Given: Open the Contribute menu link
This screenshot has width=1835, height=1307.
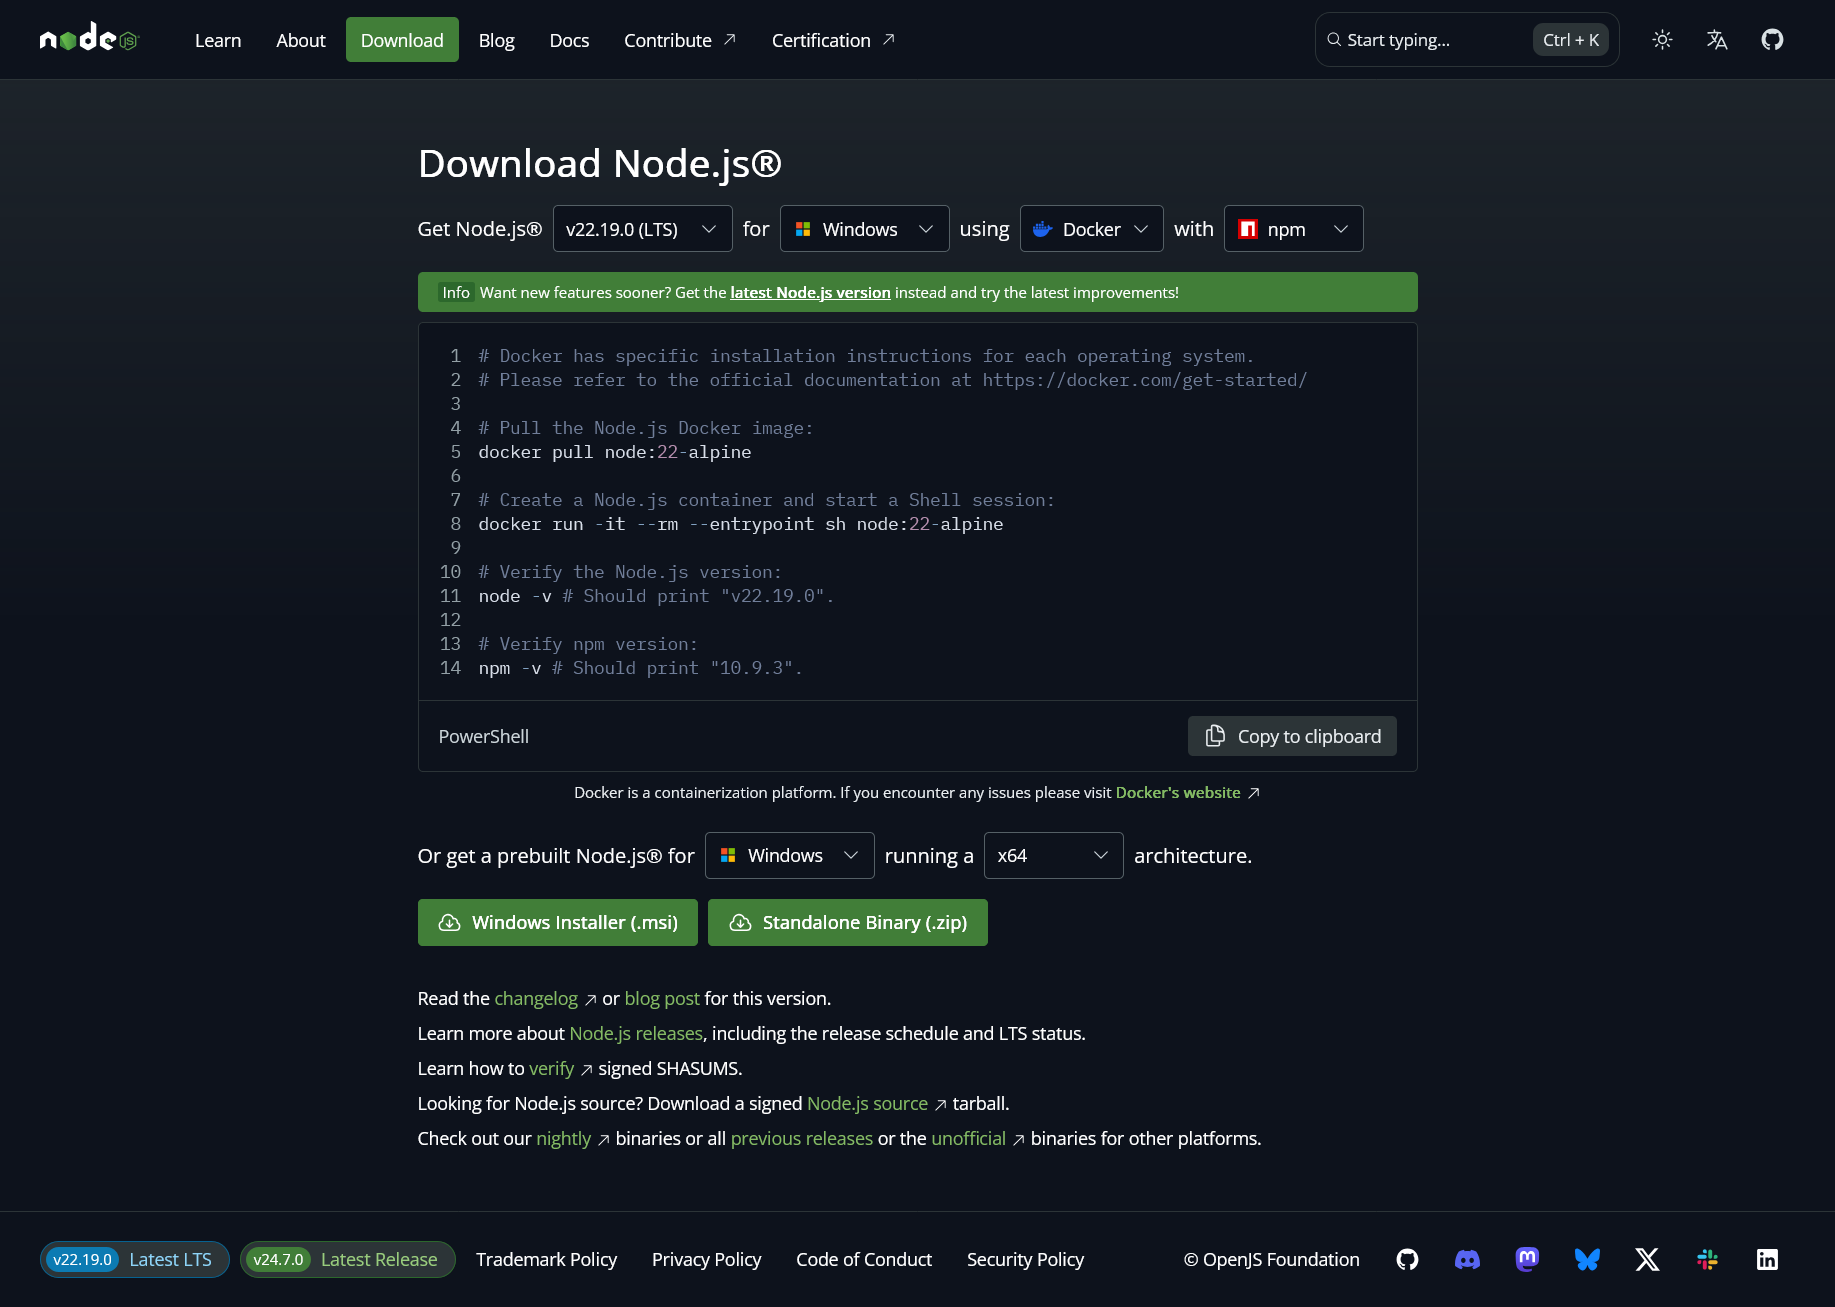Looking at the screenshot, I should [680, 40].
